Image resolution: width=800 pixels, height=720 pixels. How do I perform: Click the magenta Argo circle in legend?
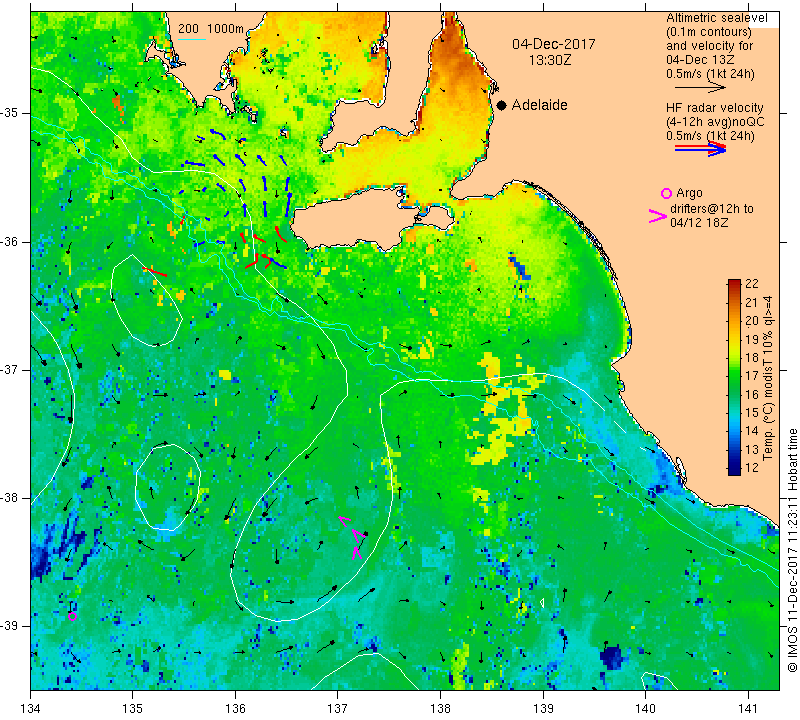[x=666, y=193]
